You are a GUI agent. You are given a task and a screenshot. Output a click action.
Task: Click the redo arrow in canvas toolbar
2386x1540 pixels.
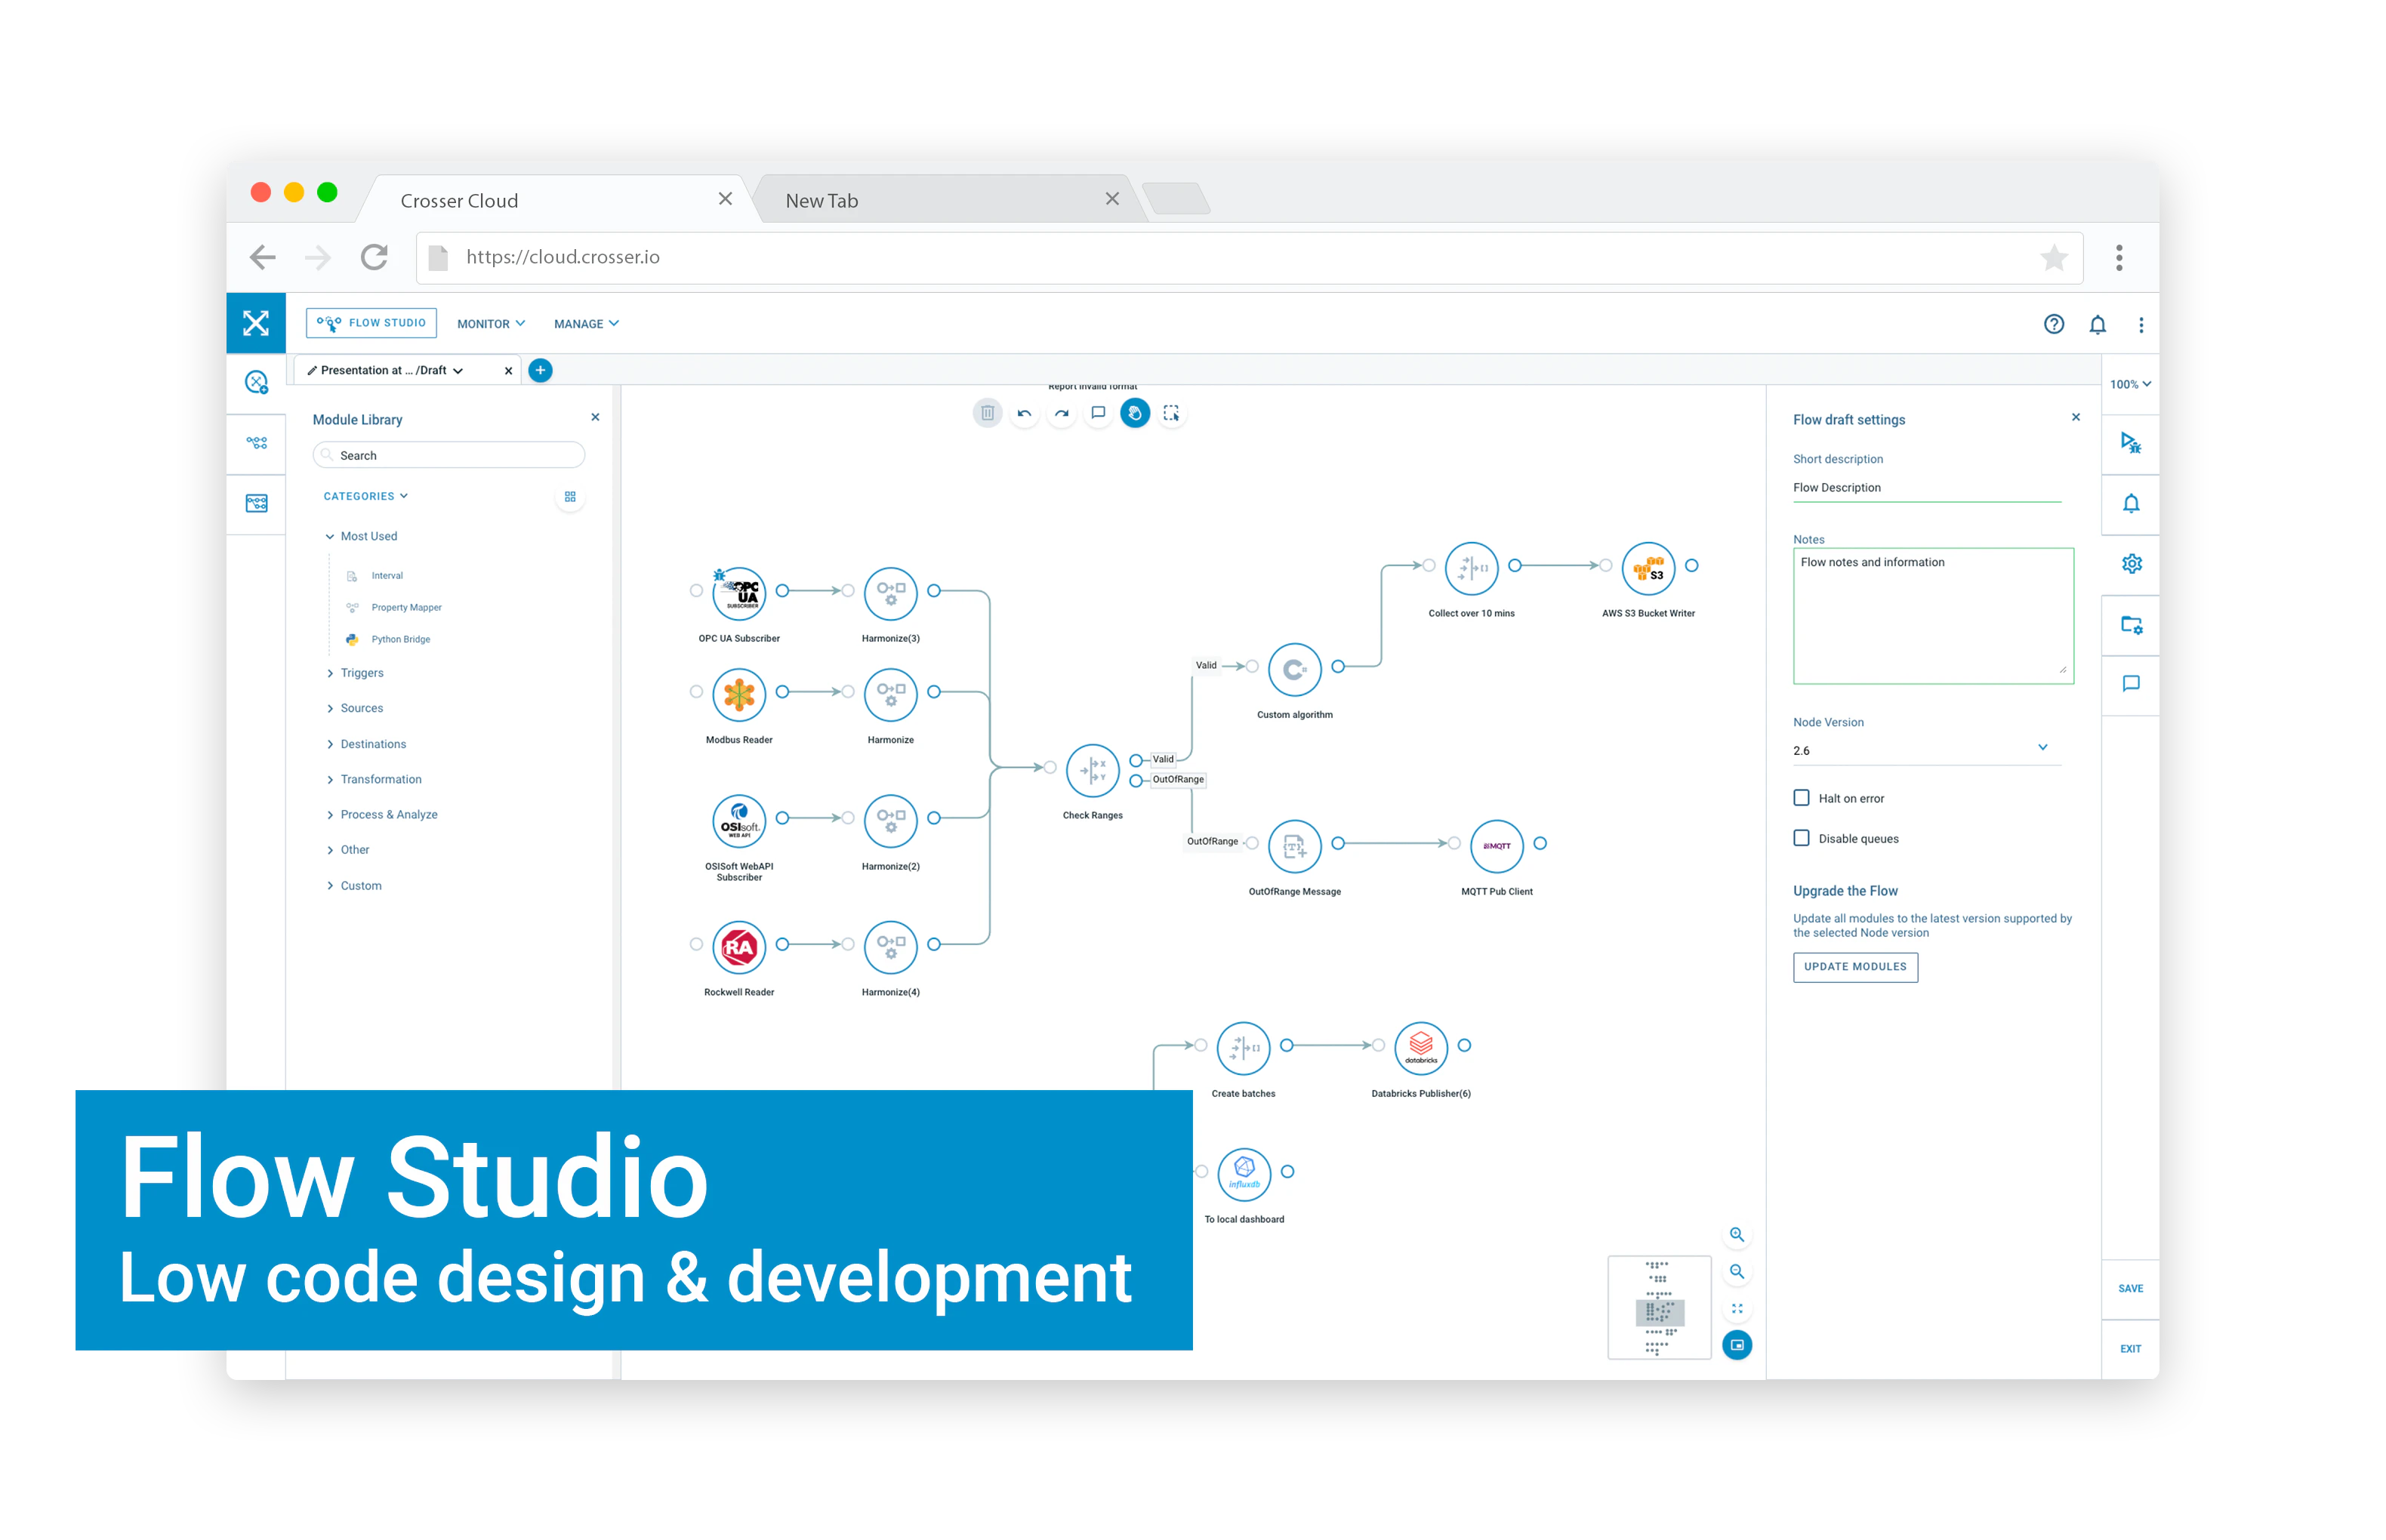(x=1061, y=413)
